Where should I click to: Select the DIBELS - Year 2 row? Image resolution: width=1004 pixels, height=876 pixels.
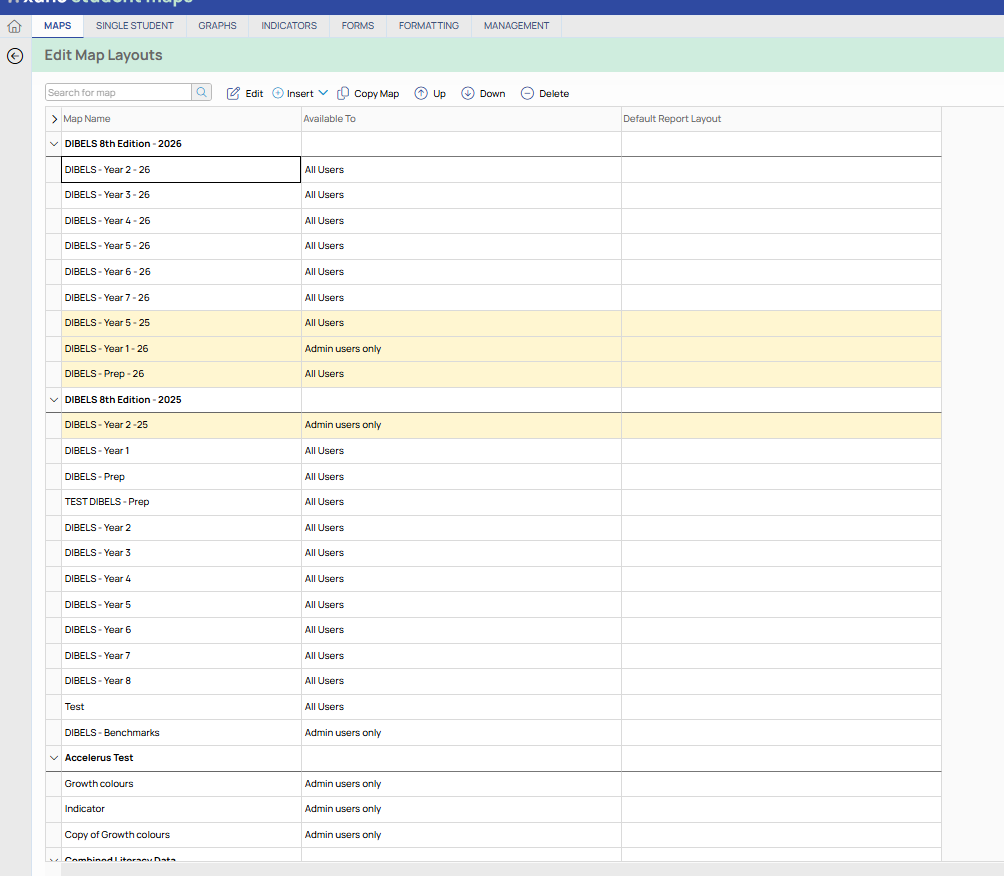coord(493,528)
